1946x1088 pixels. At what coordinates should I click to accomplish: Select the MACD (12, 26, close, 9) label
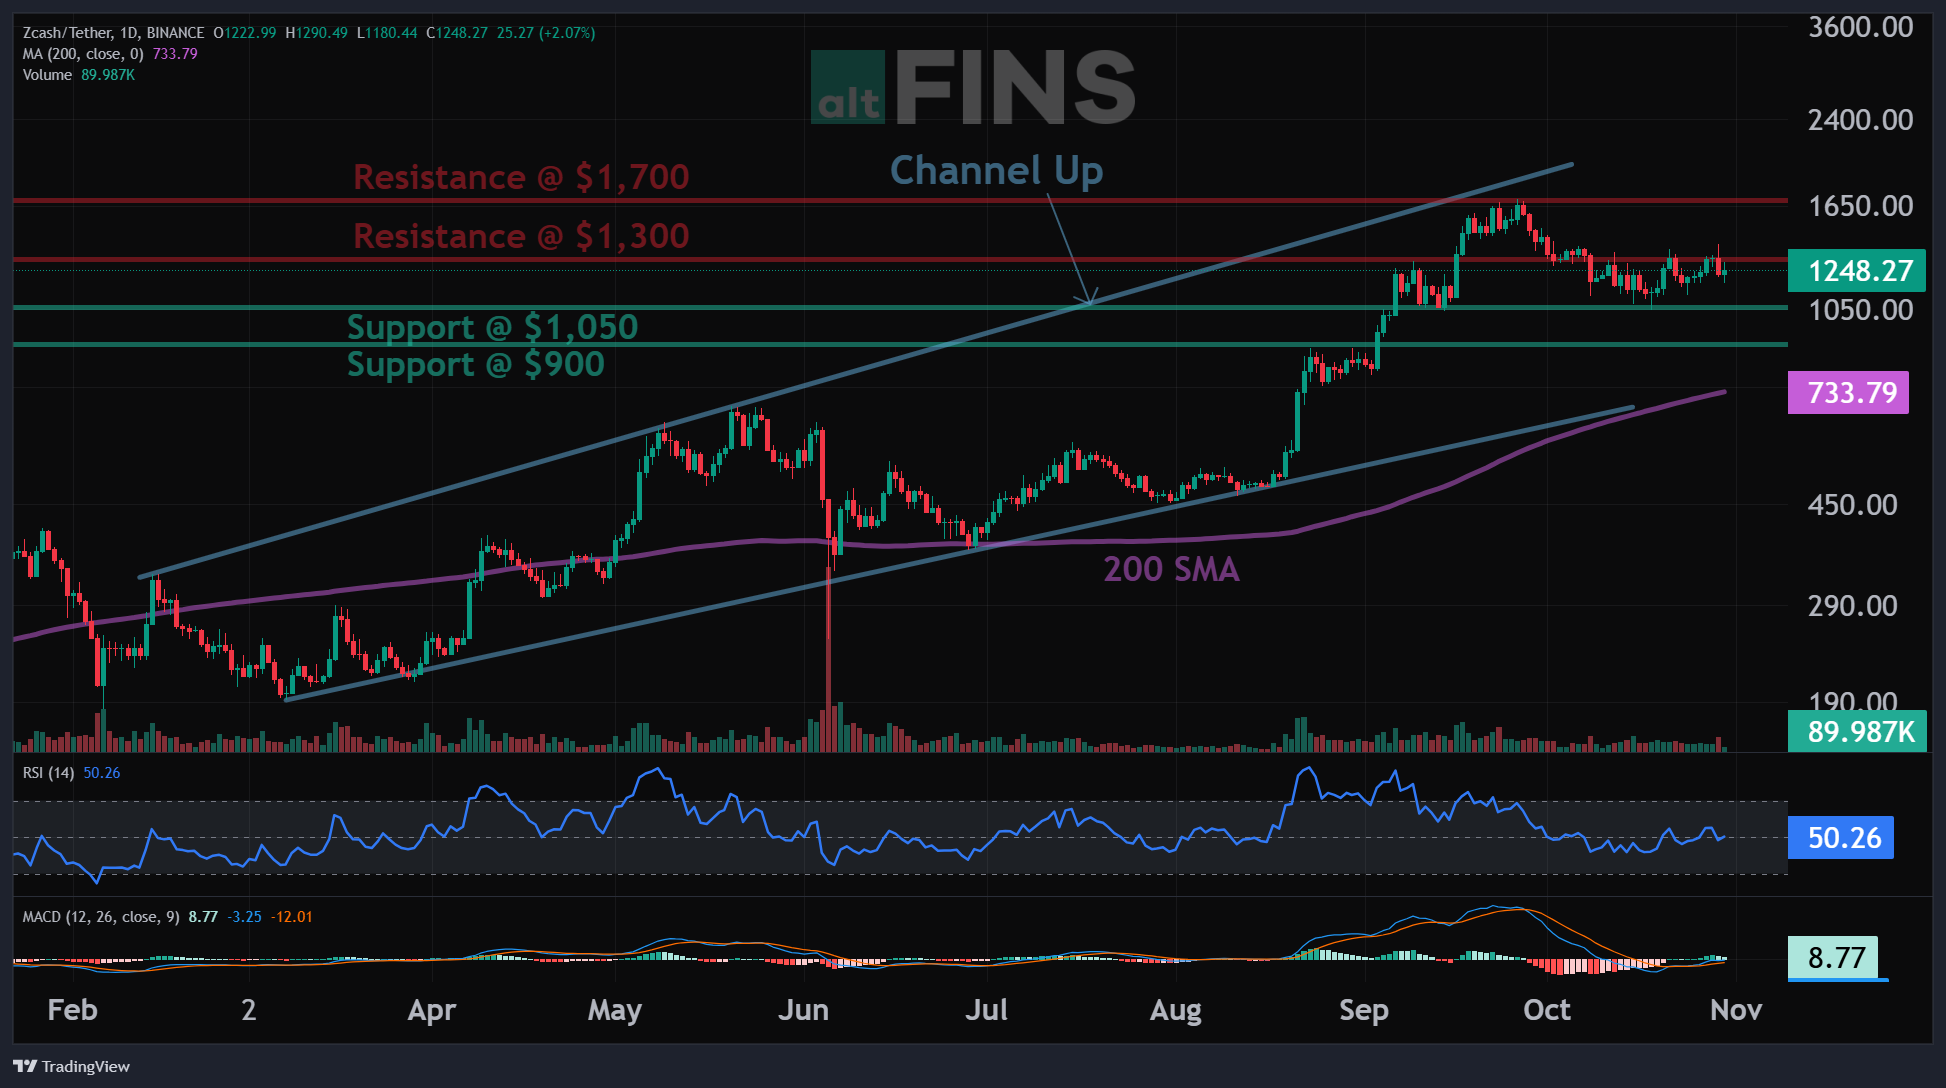point(101,917)
